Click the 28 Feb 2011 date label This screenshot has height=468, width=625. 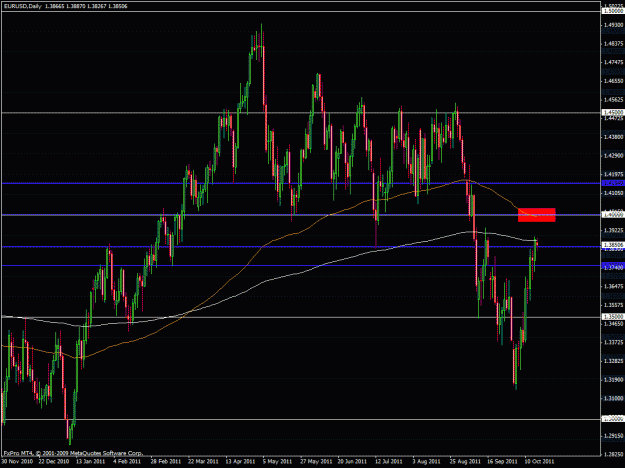[x=165, y=461]
